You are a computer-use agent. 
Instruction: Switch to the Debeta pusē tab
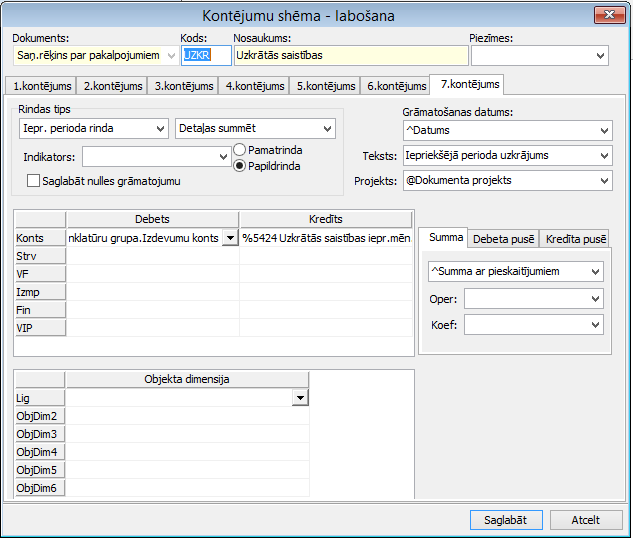click(503, 238)
